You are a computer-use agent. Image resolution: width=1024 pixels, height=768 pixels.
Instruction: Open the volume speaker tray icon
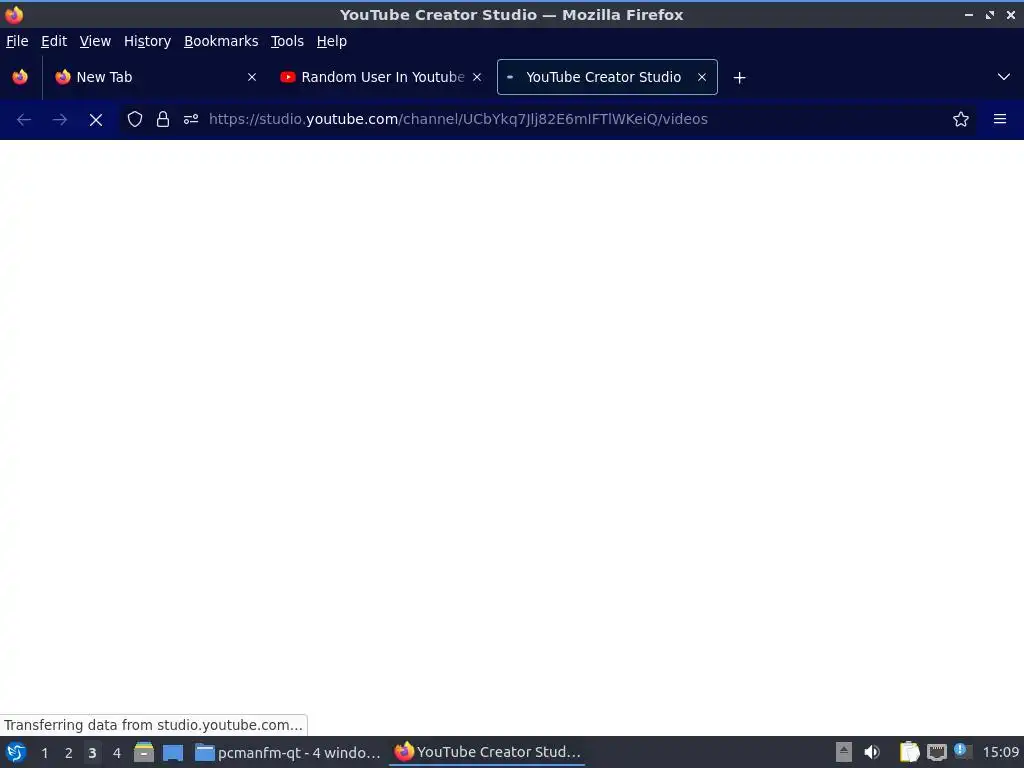click(872, 752)
